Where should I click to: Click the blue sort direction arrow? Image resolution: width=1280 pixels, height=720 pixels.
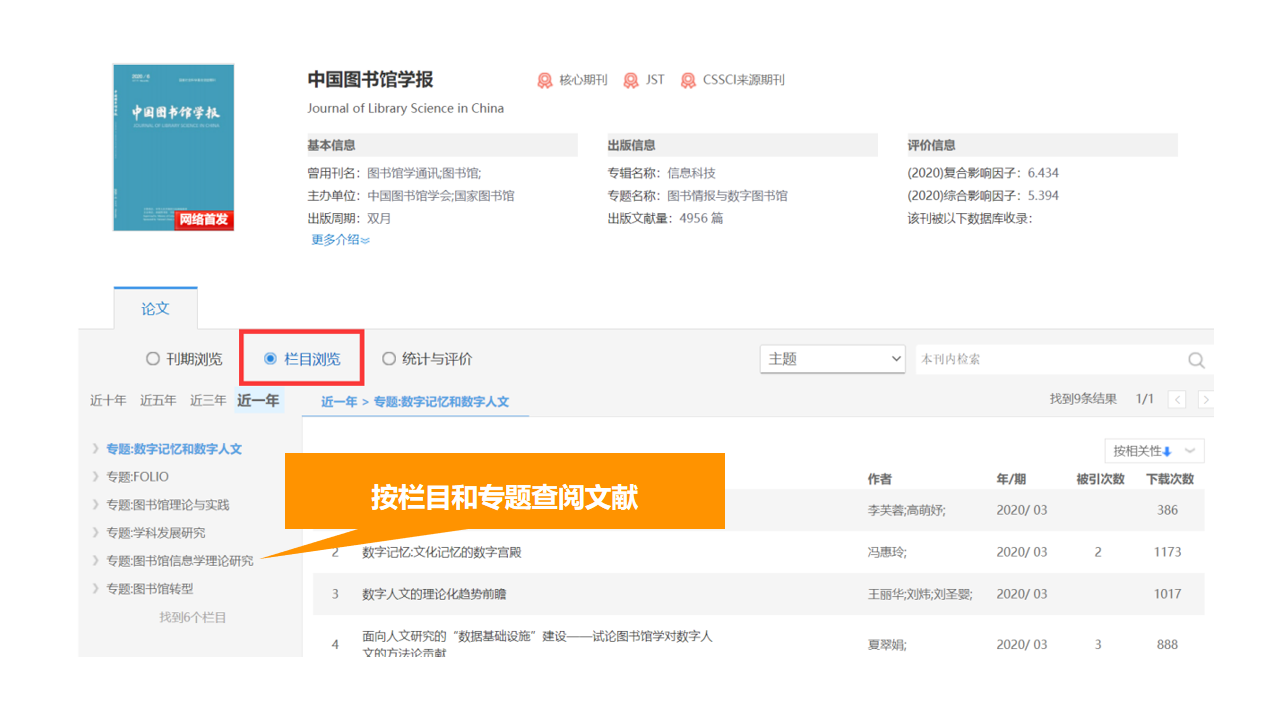click(x=1167, y=451)
